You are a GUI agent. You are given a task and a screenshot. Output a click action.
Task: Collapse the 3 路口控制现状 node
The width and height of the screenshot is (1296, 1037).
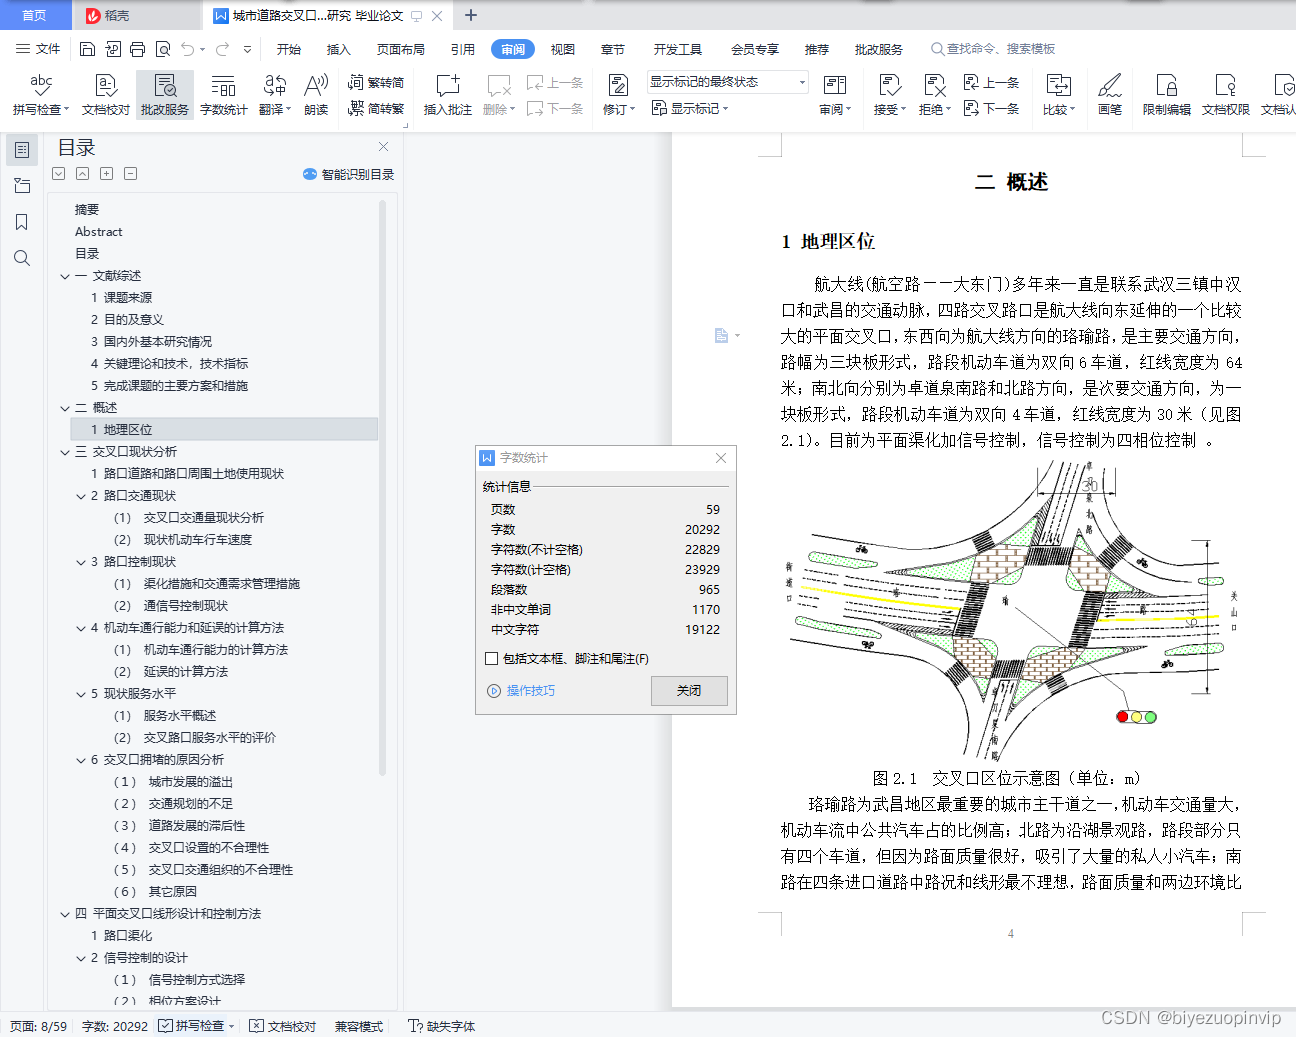pos(81,562)
